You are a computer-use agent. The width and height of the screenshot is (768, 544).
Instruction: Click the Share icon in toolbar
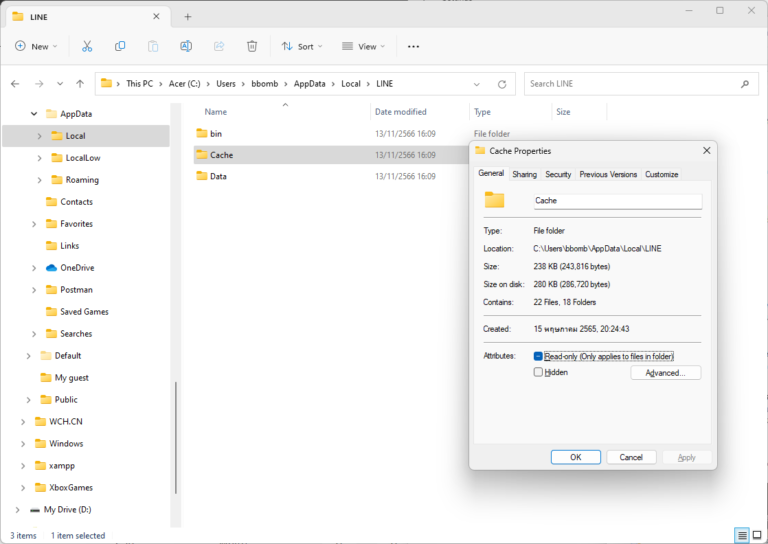(x=219, y=47)
